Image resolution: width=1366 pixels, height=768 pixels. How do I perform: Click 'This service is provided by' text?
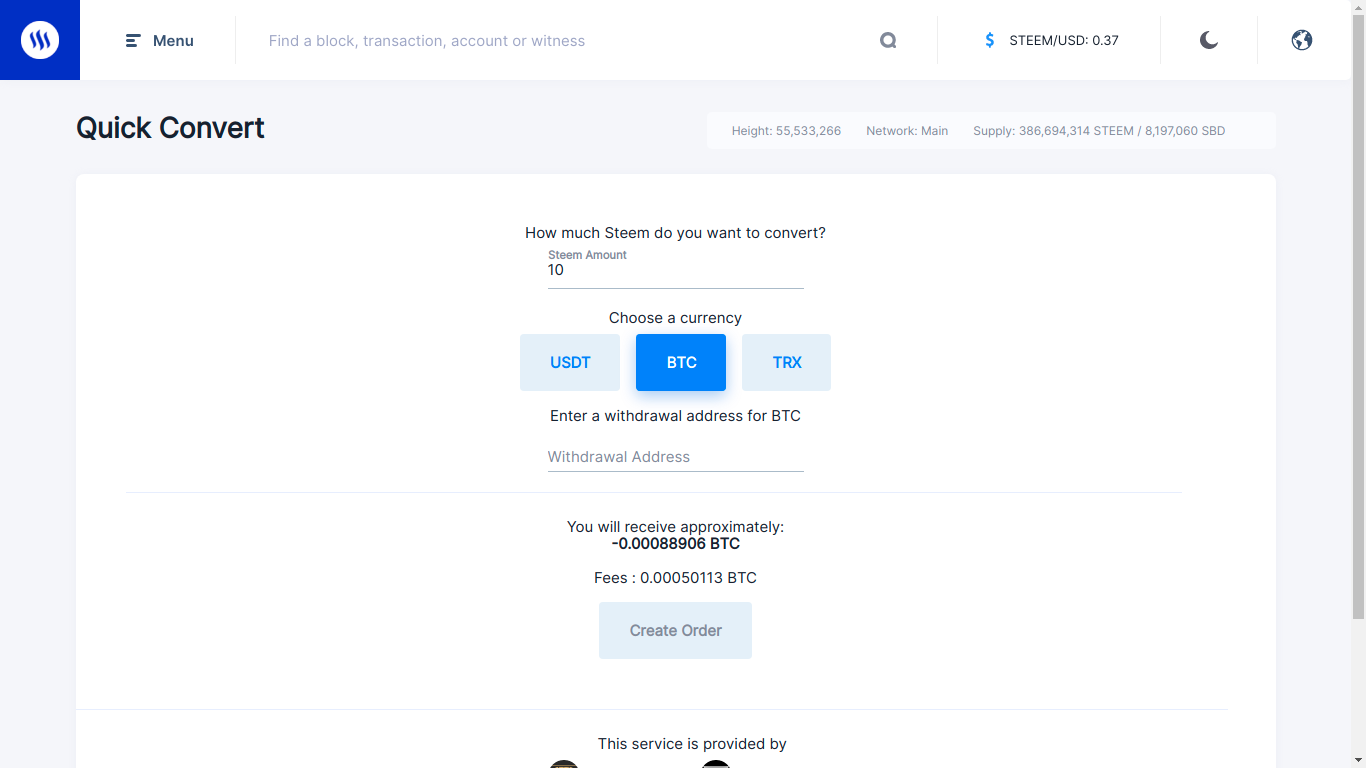[x=692, y=744]
